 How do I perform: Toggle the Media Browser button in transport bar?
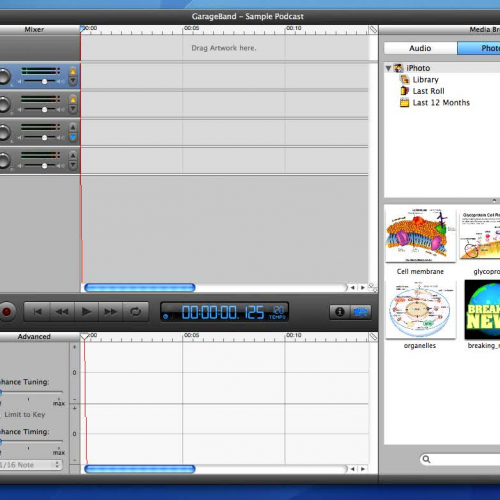coord(361,312)
